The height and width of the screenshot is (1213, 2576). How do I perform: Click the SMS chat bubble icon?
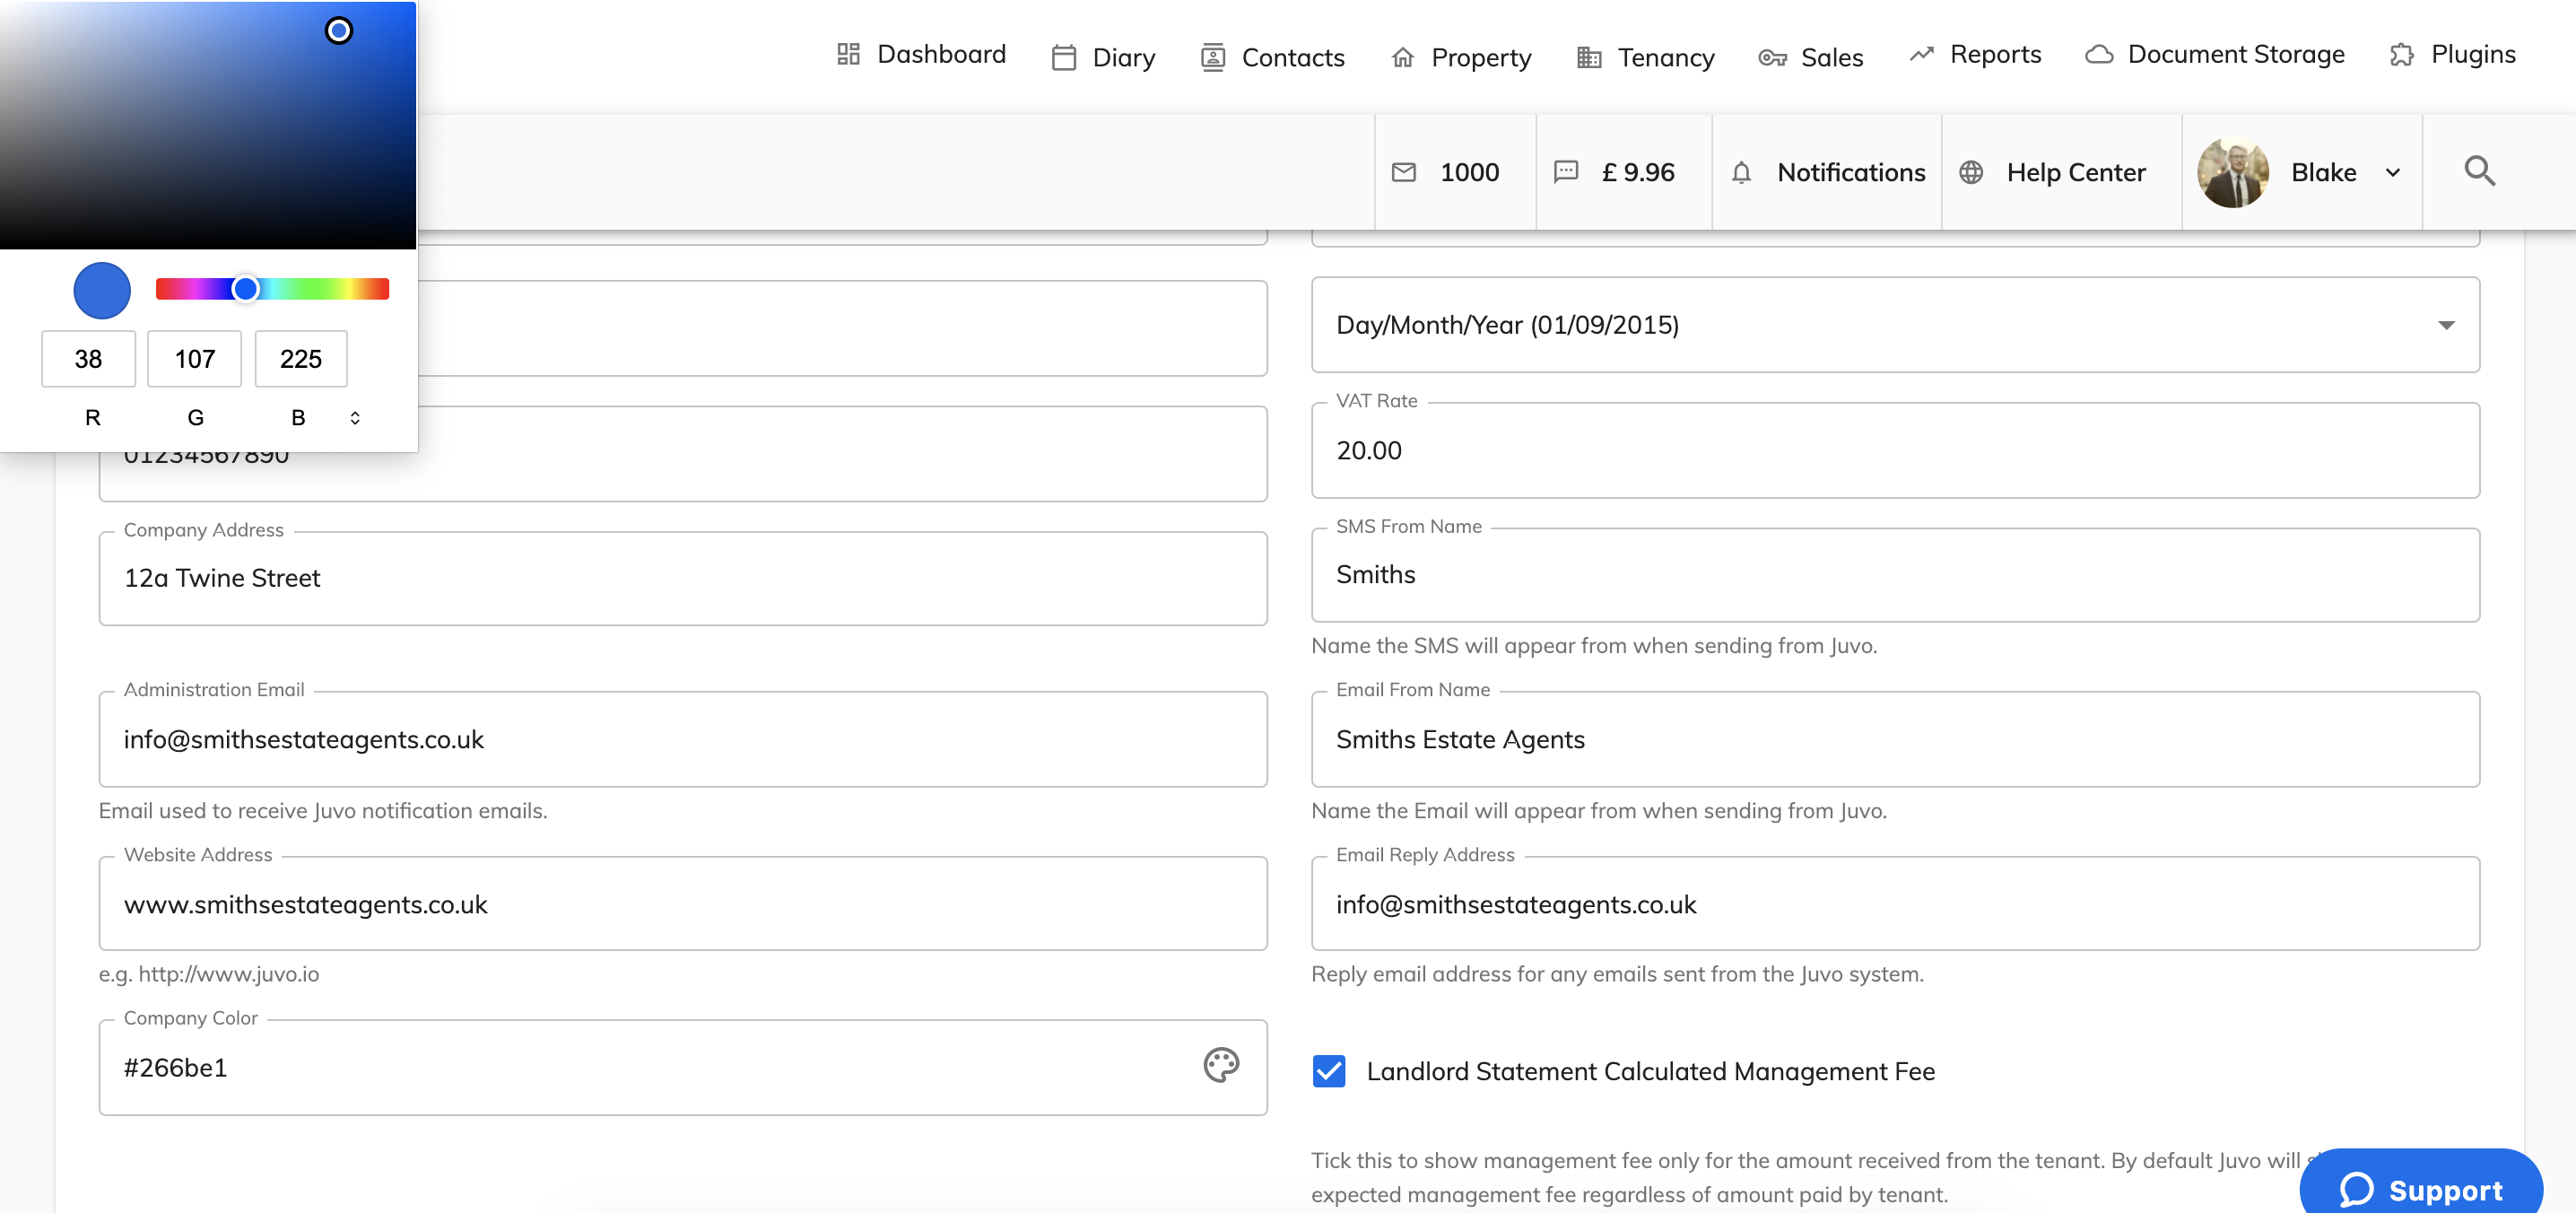1566,172
